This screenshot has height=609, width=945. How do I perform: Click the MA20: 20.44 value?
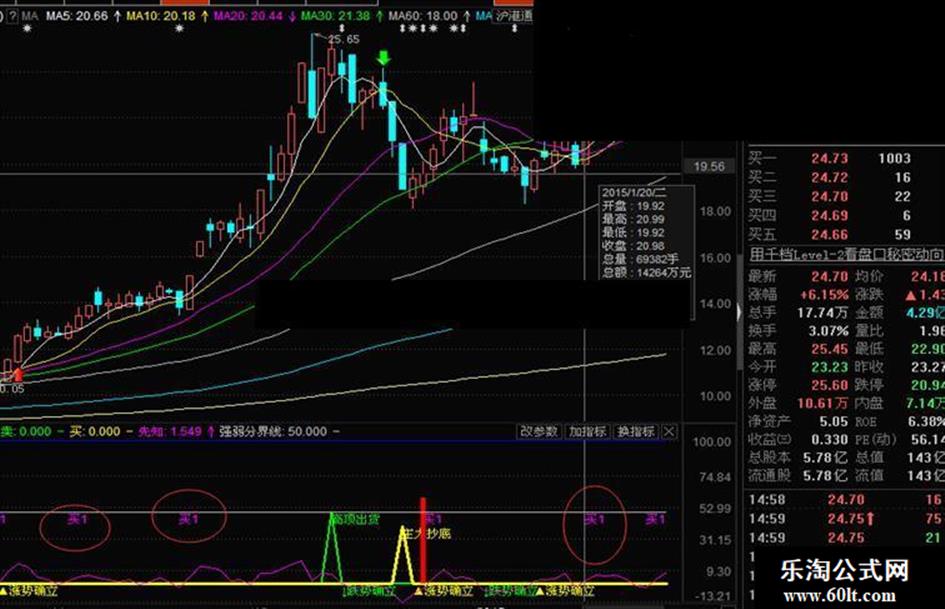click(248, 16)
